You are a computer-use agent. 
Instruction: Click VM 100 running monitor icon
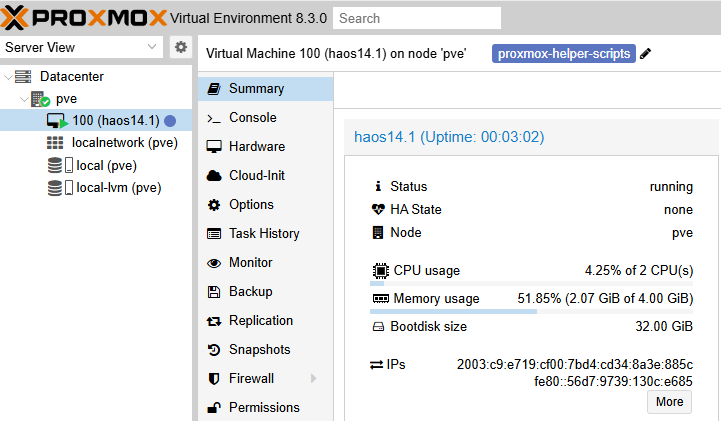[57, 121]
